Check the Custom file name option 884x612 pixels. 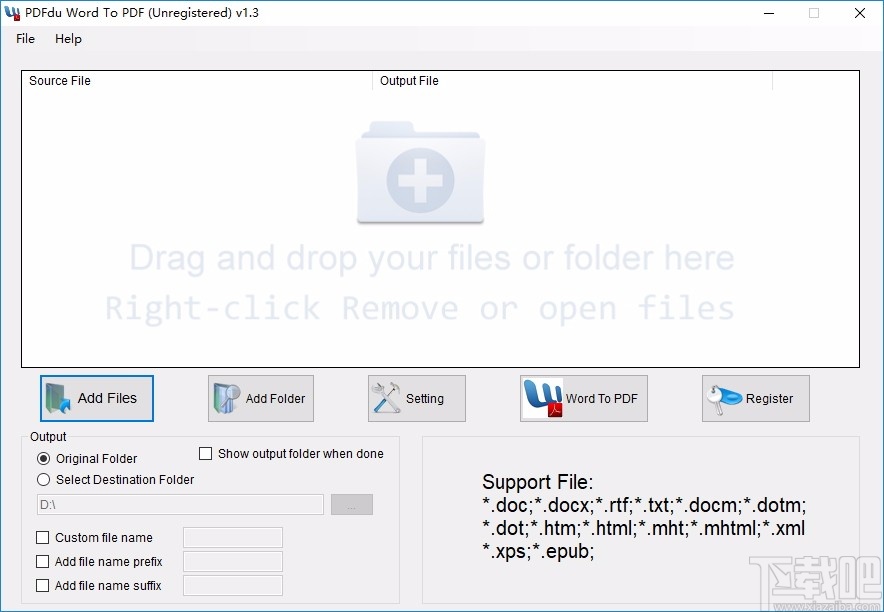[x=43, y=537]
